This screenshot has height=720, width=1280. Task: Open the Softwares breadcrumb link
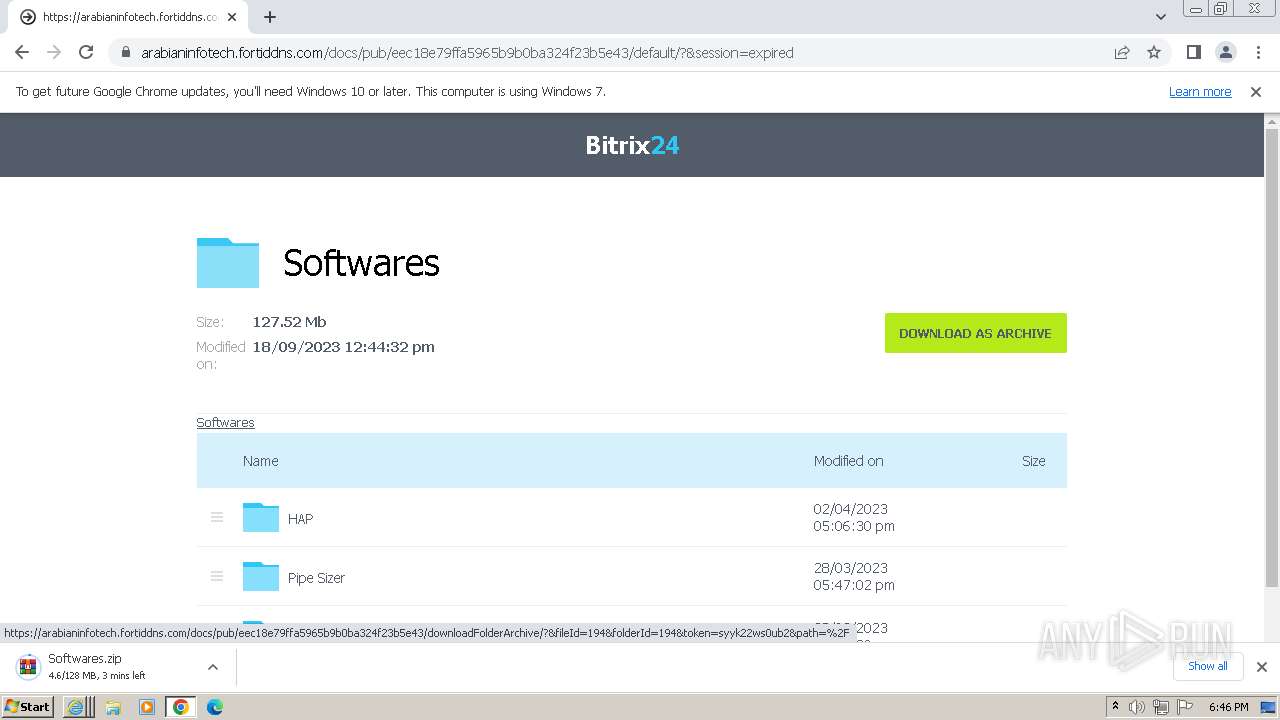[225, 422]
